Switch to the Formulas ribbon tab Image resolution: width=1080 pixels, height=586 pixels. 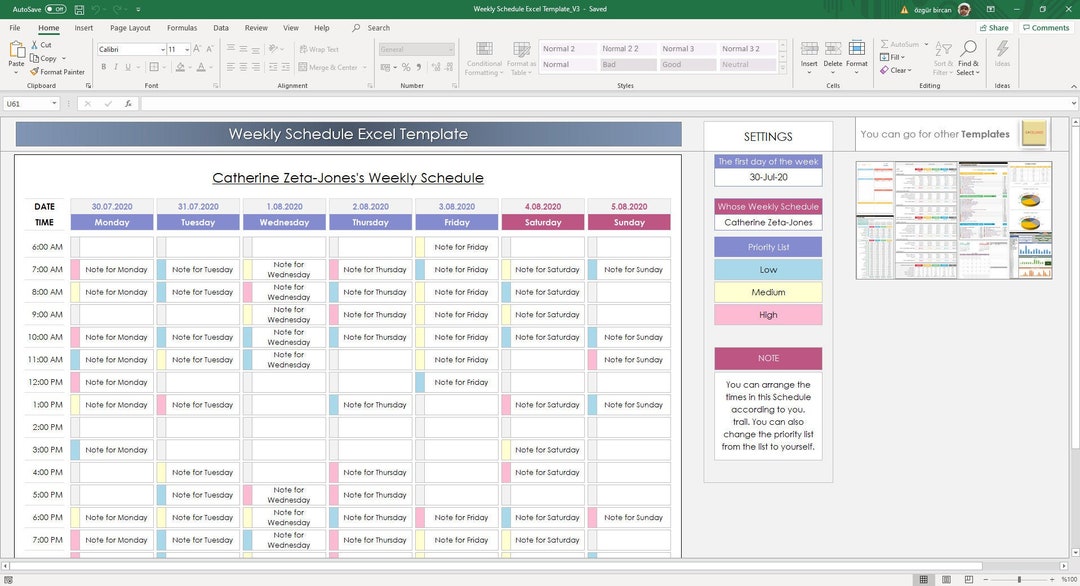181,27
